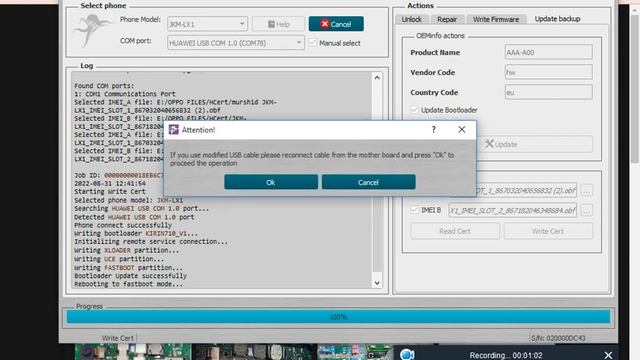Click the Write Cert status bar text

(x=118, y=338)
